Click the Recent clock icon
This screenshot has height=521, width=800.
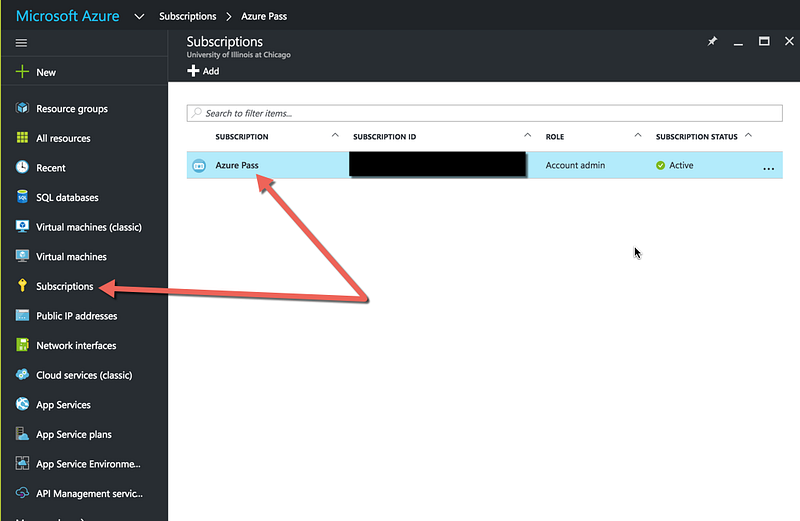coord(22,167)
